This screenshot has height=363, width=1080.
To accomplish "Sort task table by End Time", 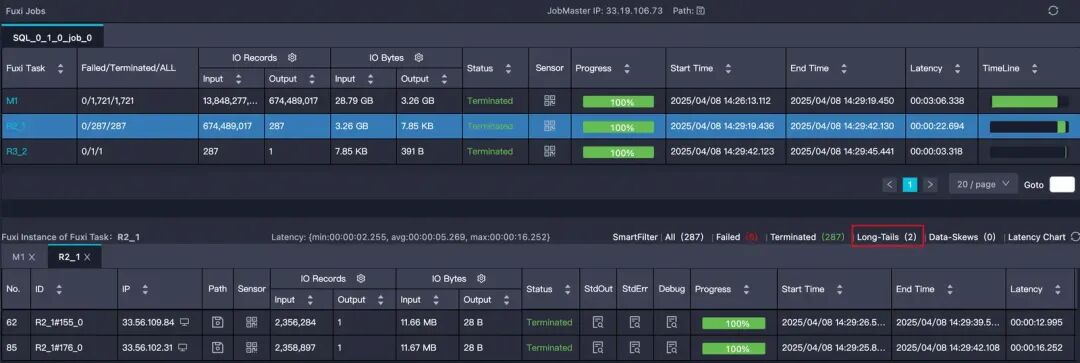I will click(844, 68).
